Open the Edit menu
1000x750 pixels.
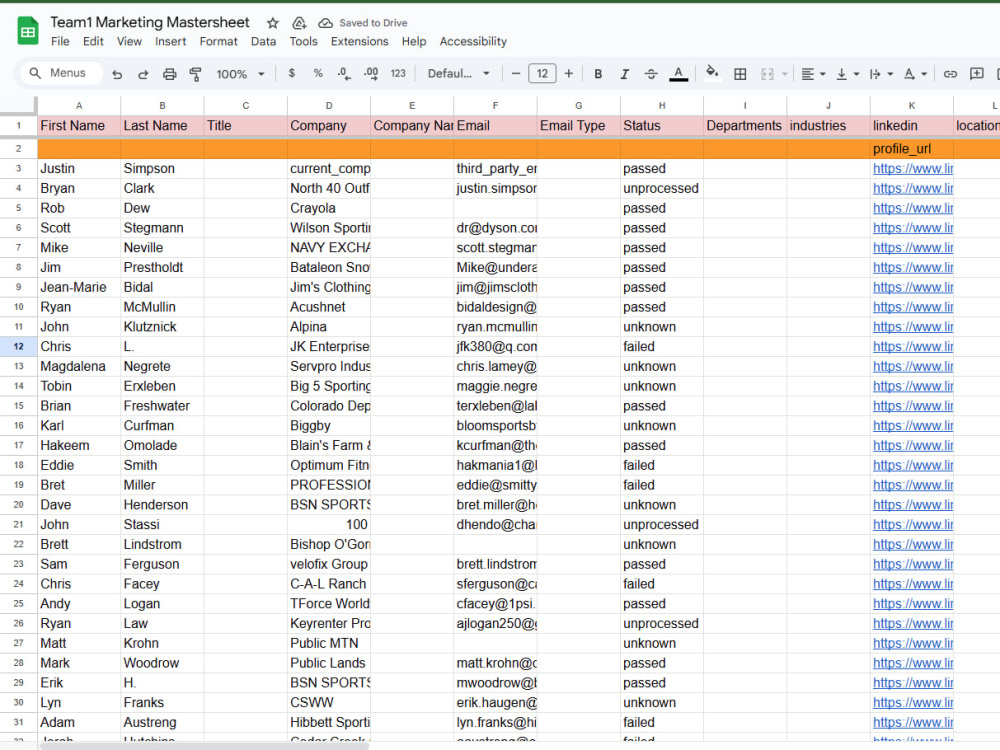(x=93, y=41)
